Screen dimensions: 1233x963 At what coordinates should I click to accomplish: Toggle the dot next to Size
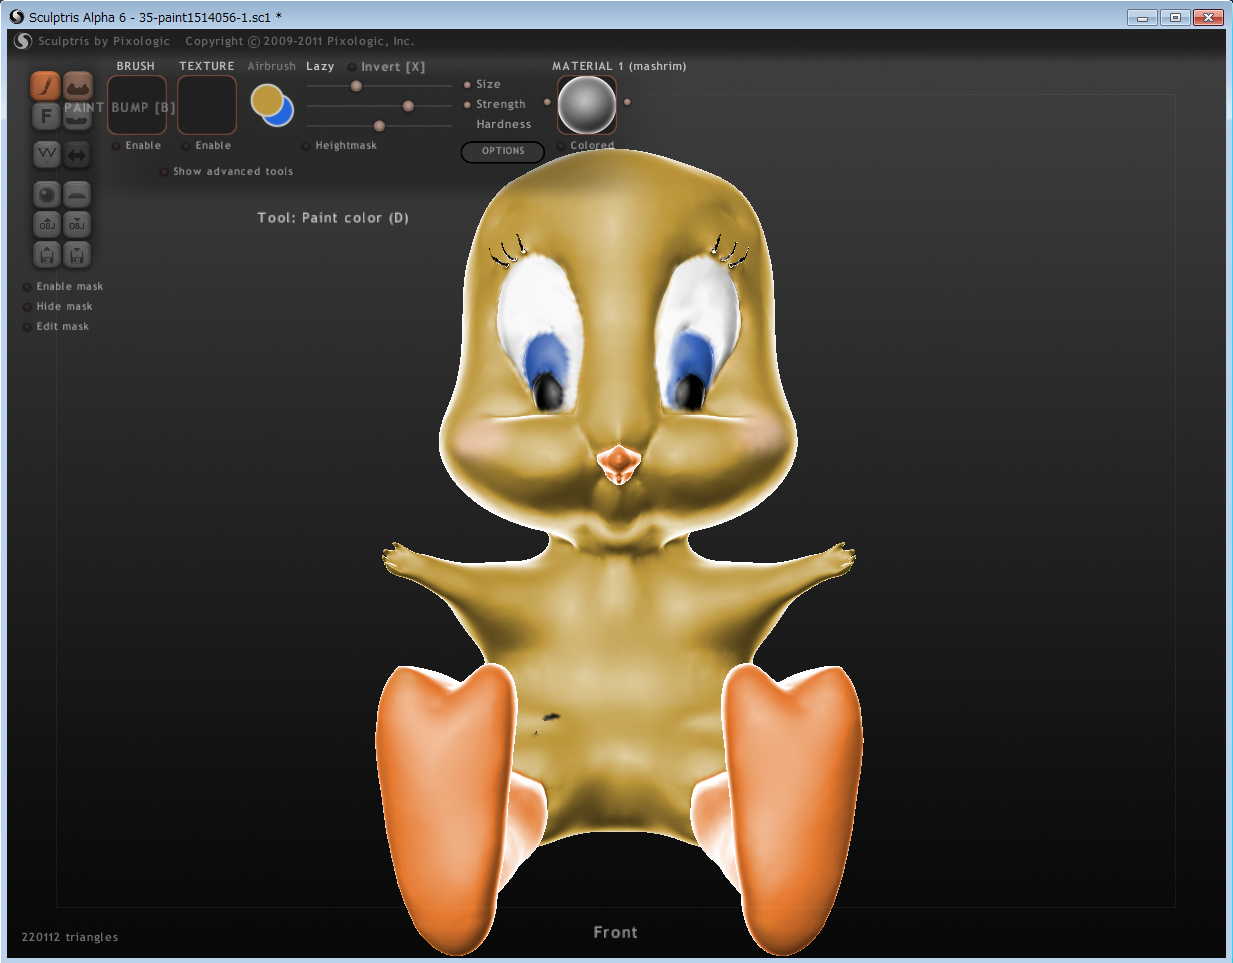(x=467, y=85)
